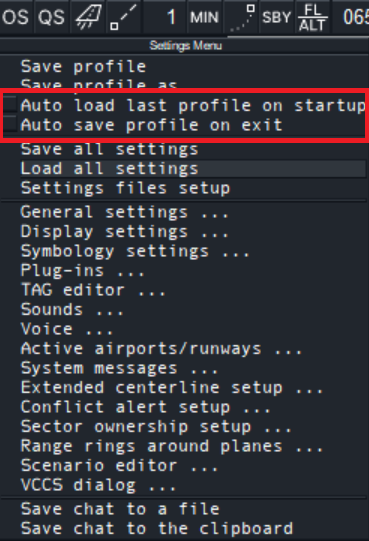
Task: Open the TAG editor
Action: coord(93,290)
